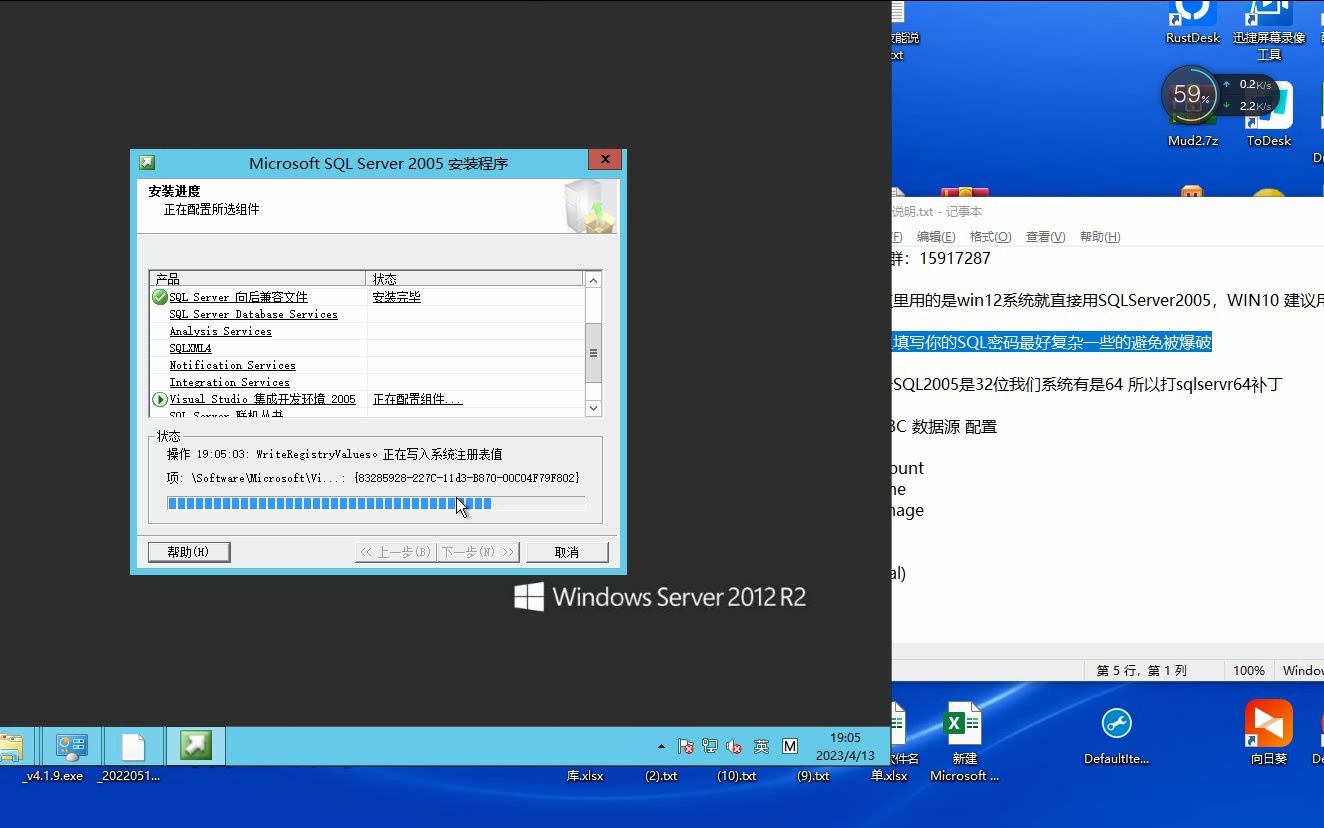Open the _2022051... desktop file

point(128,776)
